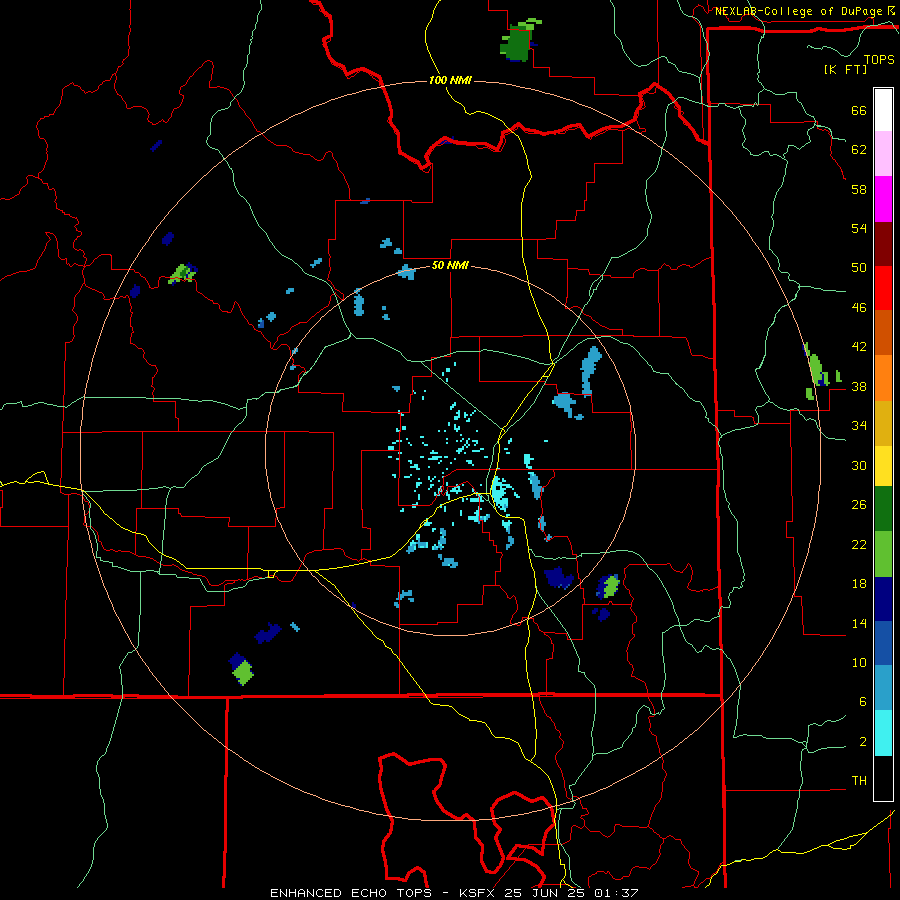
Task: Click the navy blue legend band
Action: coord(883,599)
